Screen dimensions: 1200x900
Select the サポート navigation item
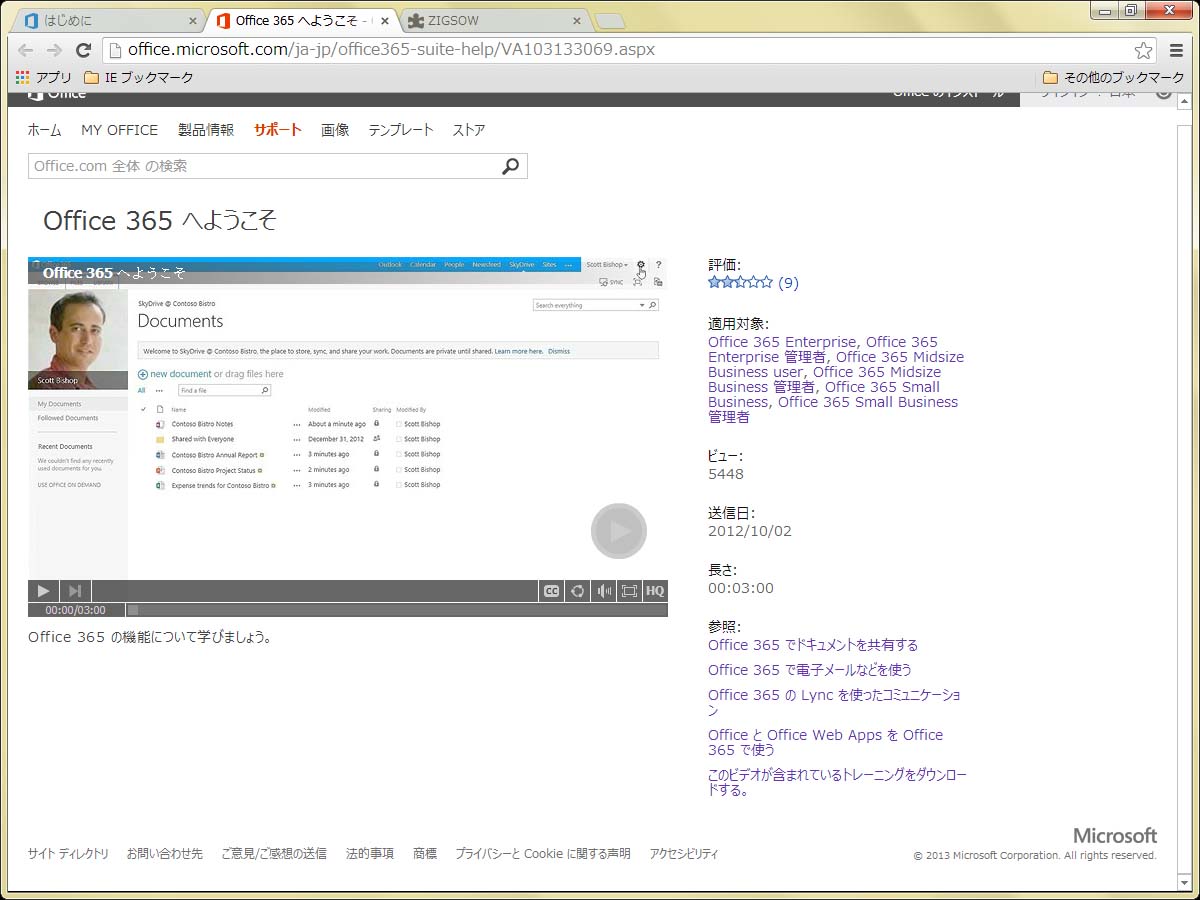pos(277,130)
